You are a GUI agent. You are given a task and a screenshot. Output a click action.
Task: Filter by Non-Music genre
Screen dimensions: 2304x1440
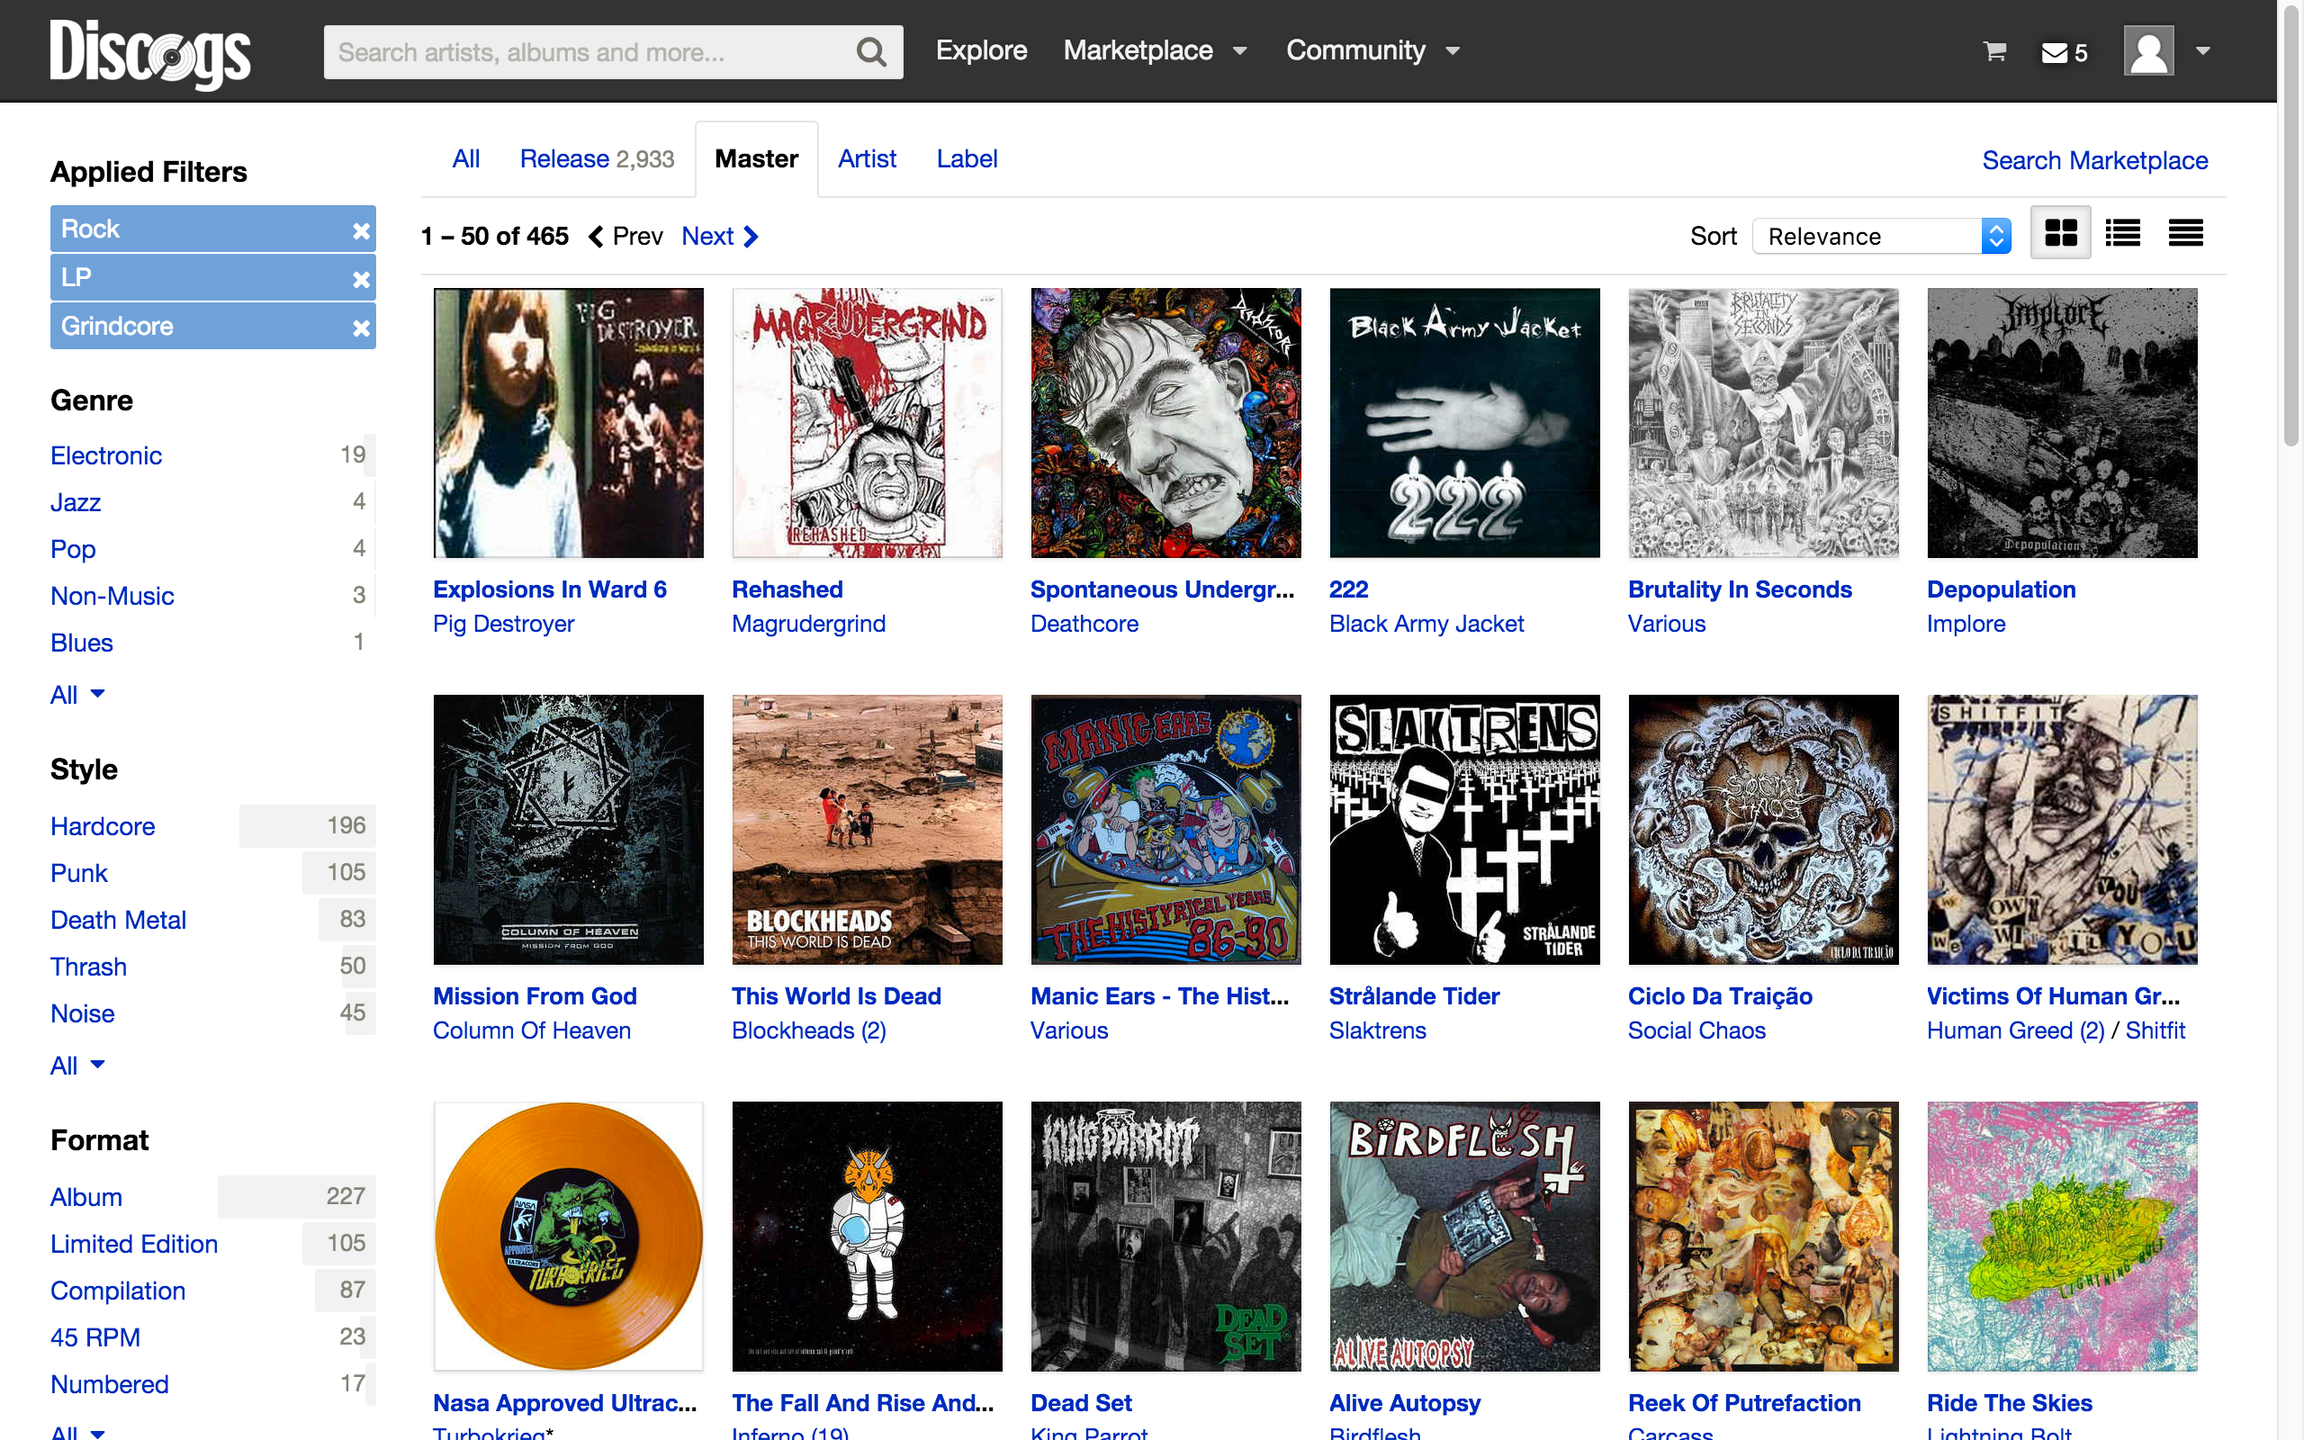tap(112, 597)
